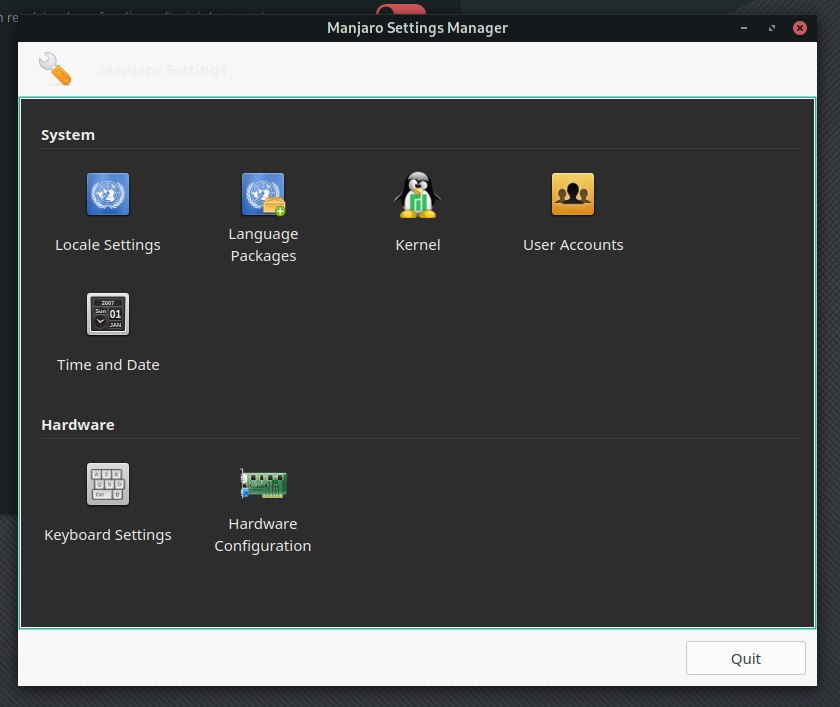Screen dimensions: 840x707
Task: Click the "User Accounts" label
Action: [573, 245]
